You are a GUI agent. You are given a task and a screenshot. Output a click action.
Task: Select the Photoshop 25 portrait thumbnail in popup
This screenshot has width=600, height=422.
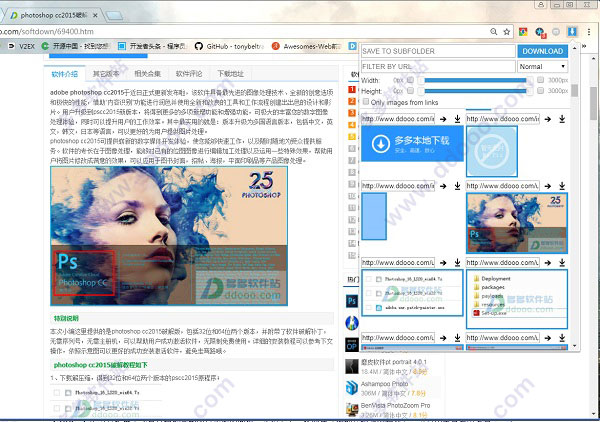pyautogui.click(x=517, y=223)
